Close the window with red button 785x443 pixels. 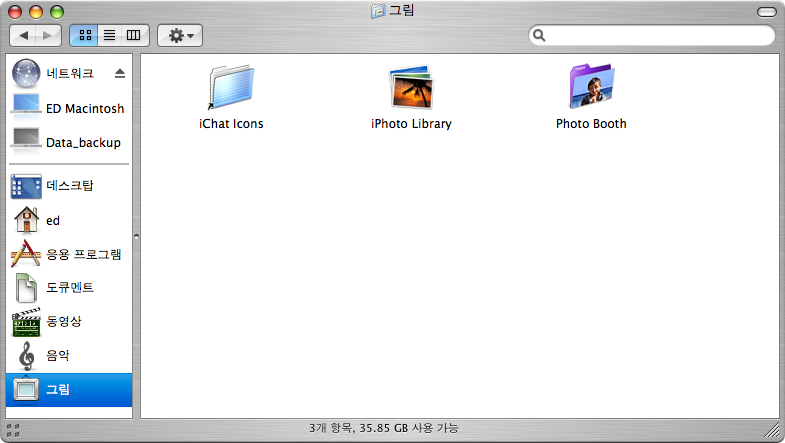pyautogui.click(x=15, y=12)
